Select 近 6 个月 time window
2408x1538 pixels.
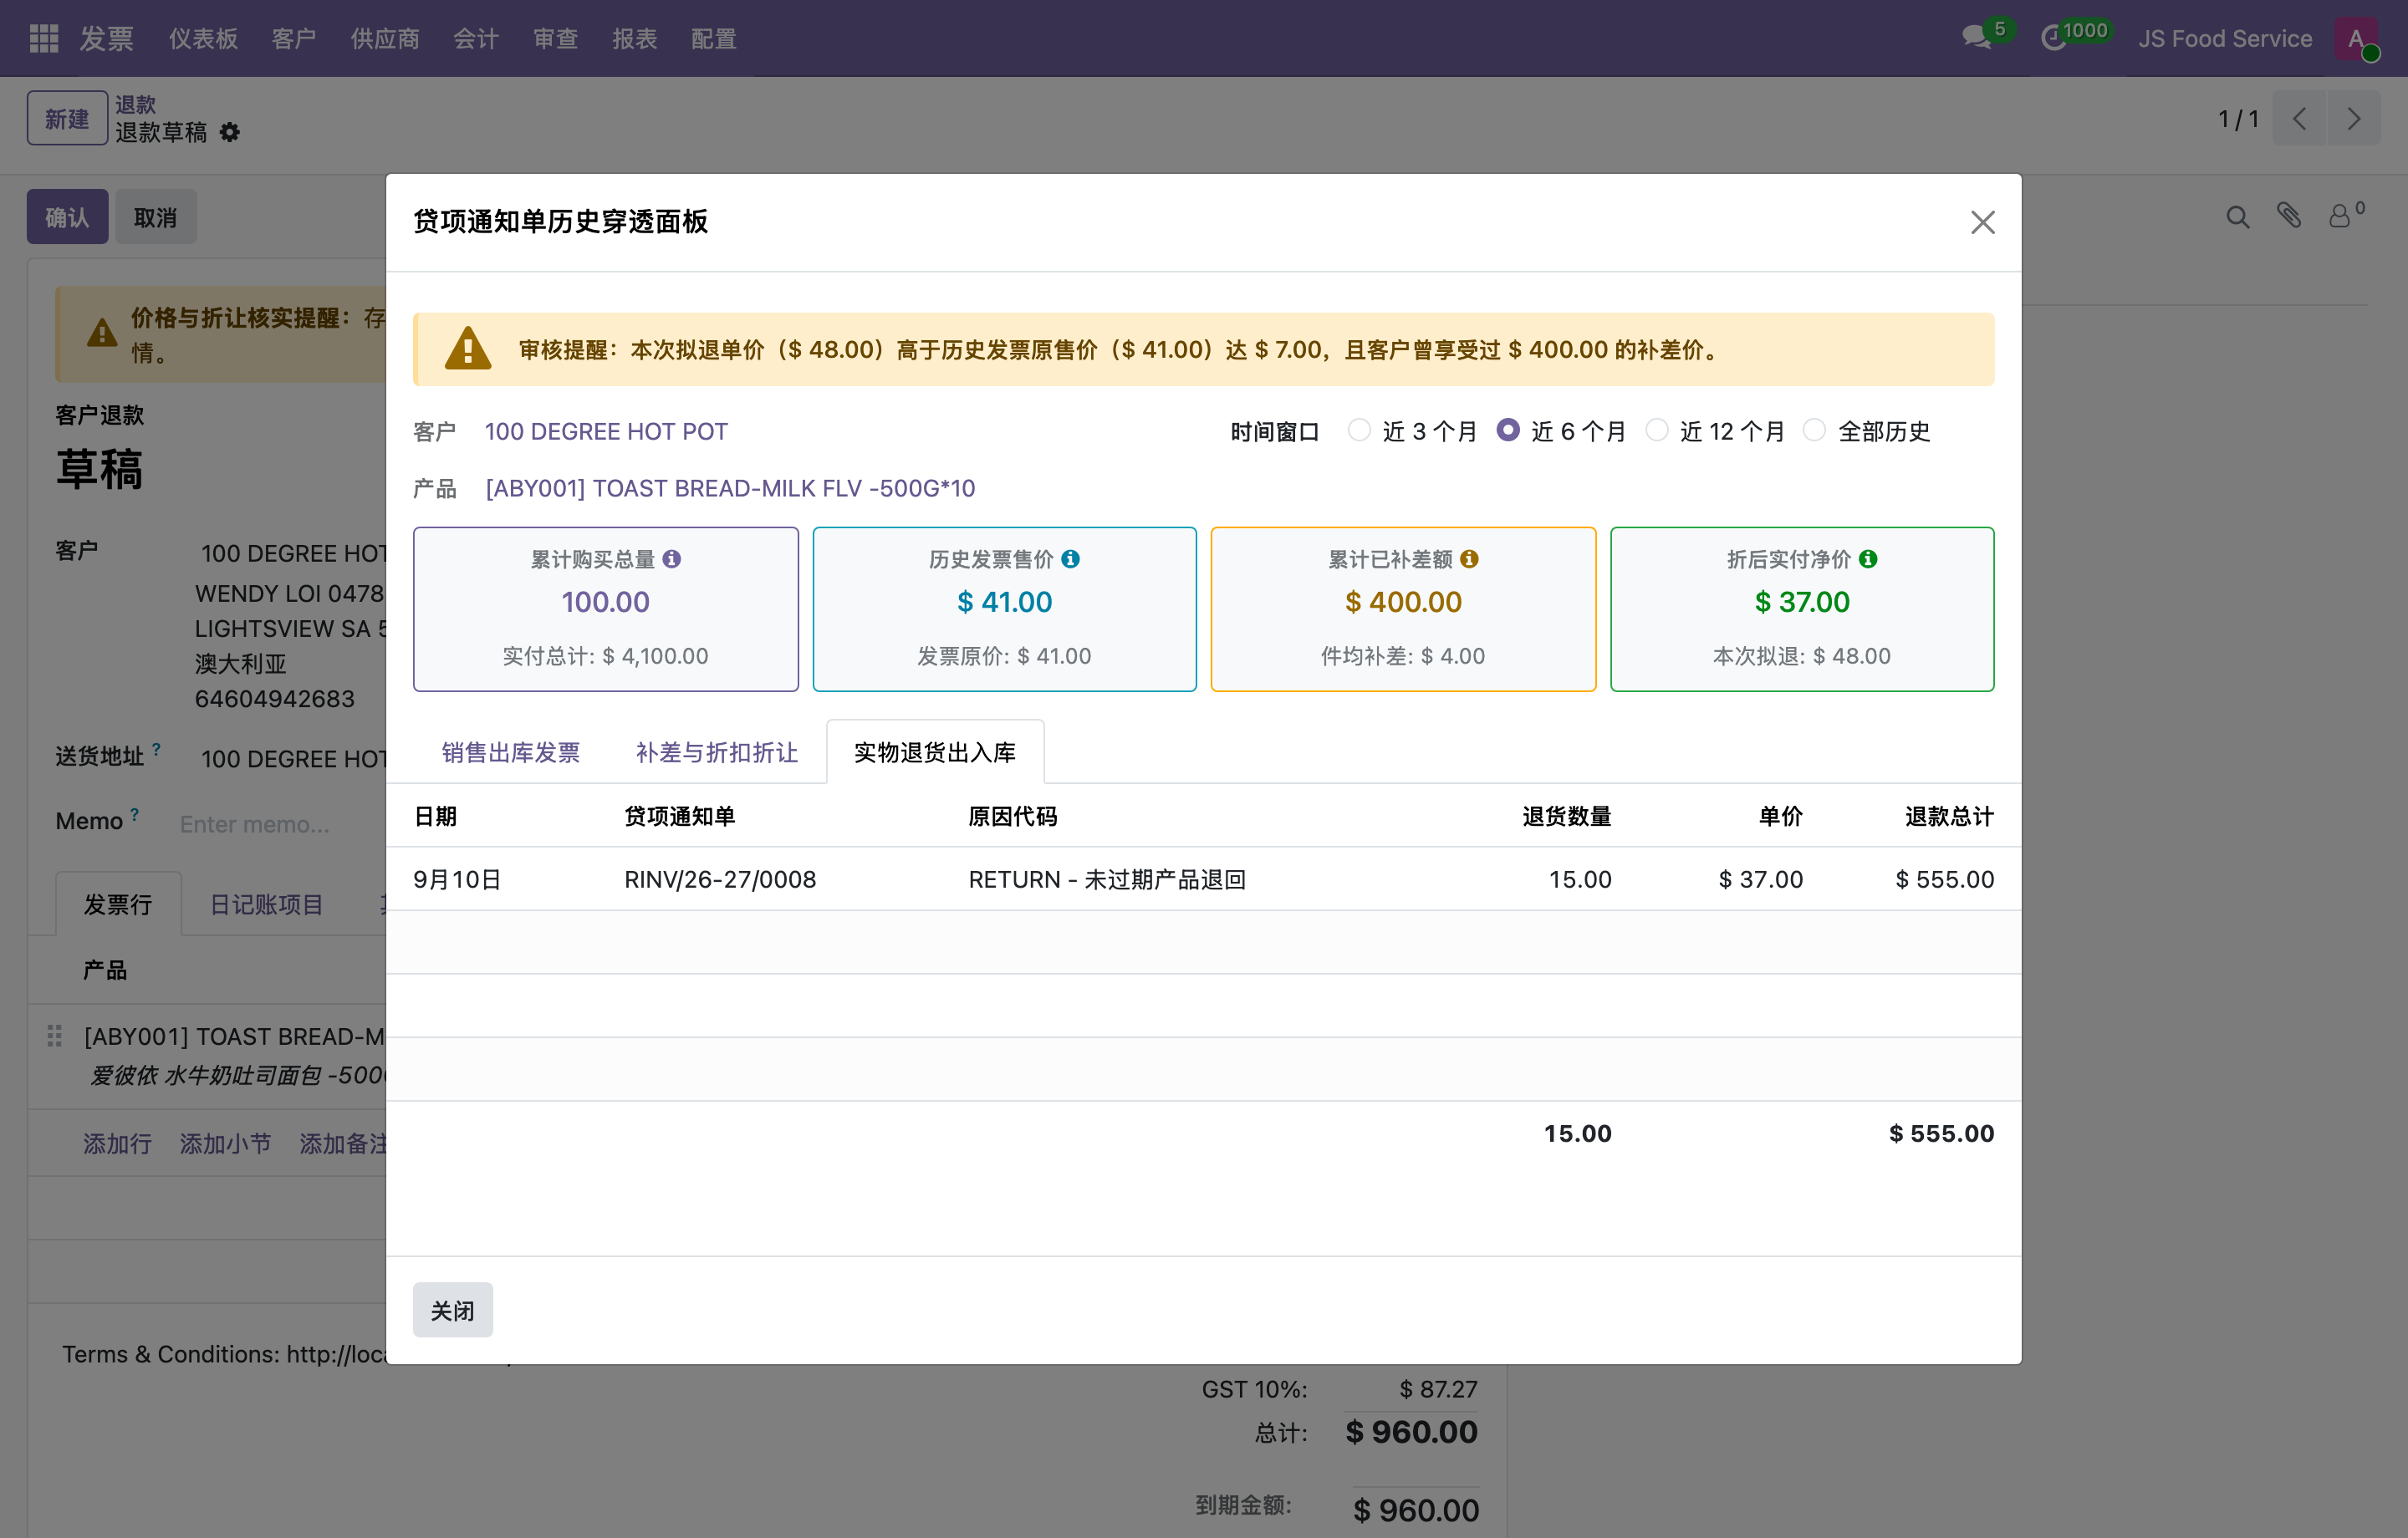(x=1507, y=430)
